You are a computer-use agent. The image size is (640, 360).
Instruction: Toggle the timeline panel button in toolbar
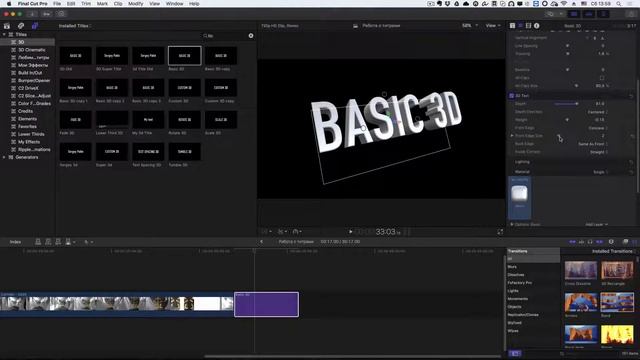click(x=589, y=14)
